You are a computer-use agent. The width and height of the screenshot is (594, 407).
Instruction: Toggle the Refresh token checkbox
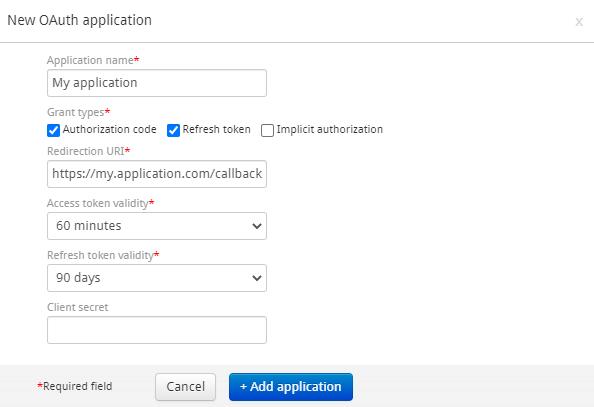(173, 130)
